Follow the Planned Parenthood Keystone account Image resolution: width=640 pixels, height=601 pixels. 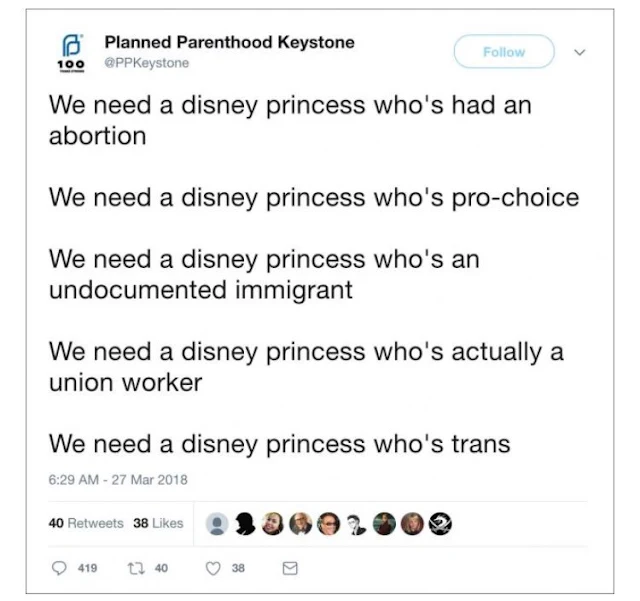[504, 52]
